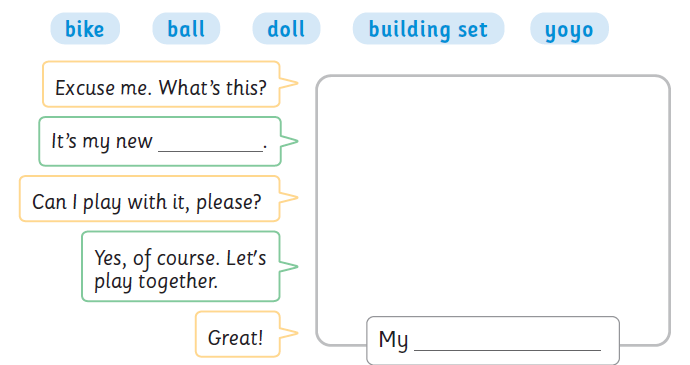Viewport: 690px width, 365px height.
Task: Click the green tail of 'It's my new' bubble
Action: coord(289,141)
